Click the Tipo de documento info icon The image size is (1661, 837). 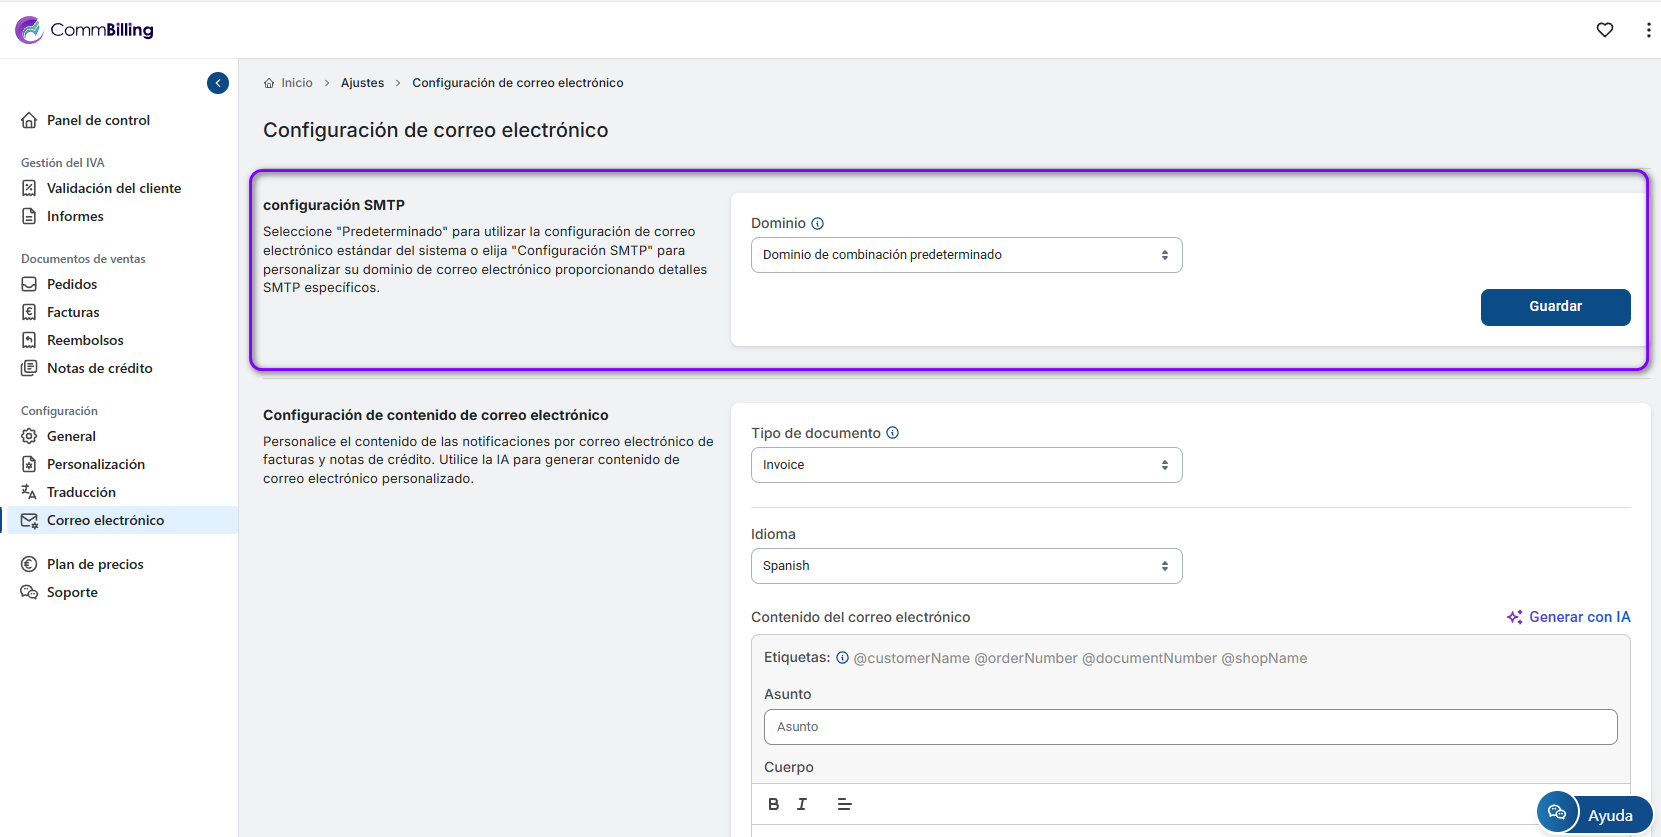click(892, 433)
